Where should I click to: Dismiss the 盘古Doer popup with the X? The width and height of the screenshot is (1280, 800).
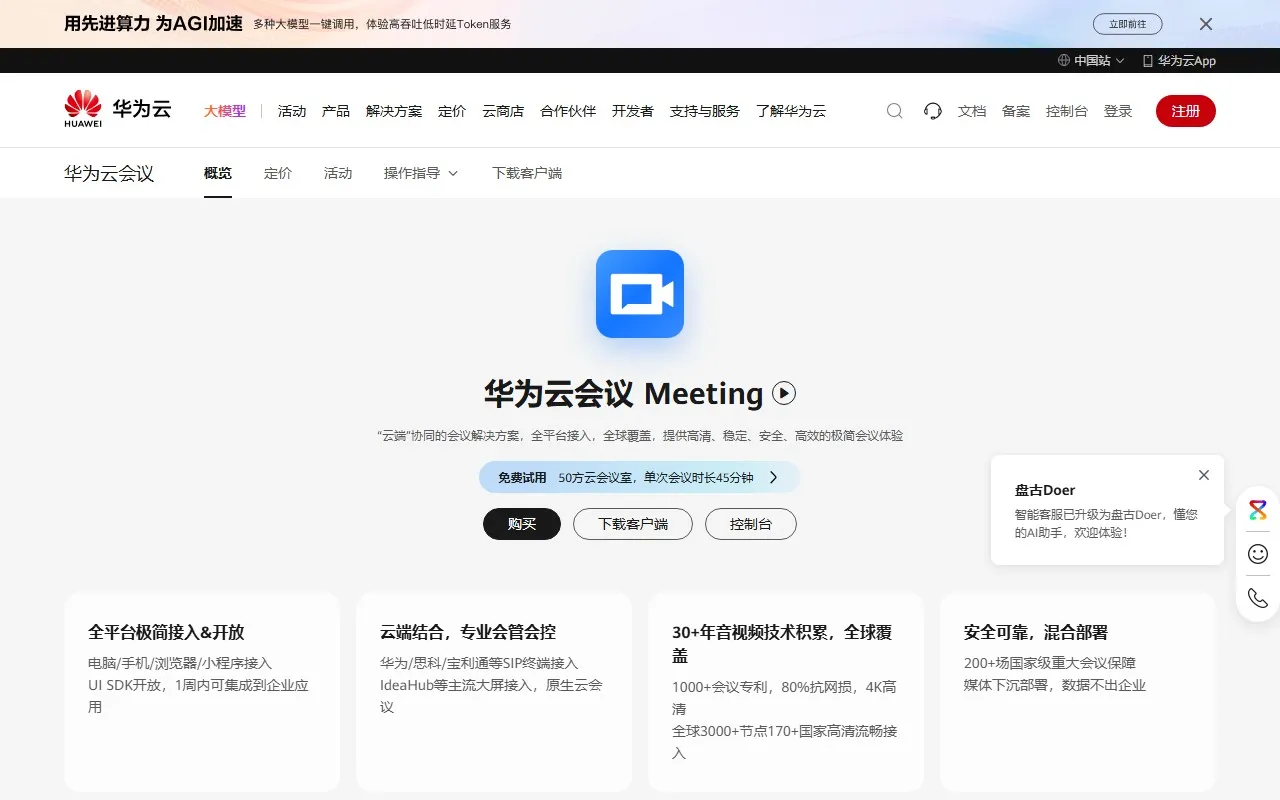pos(1203,474)
